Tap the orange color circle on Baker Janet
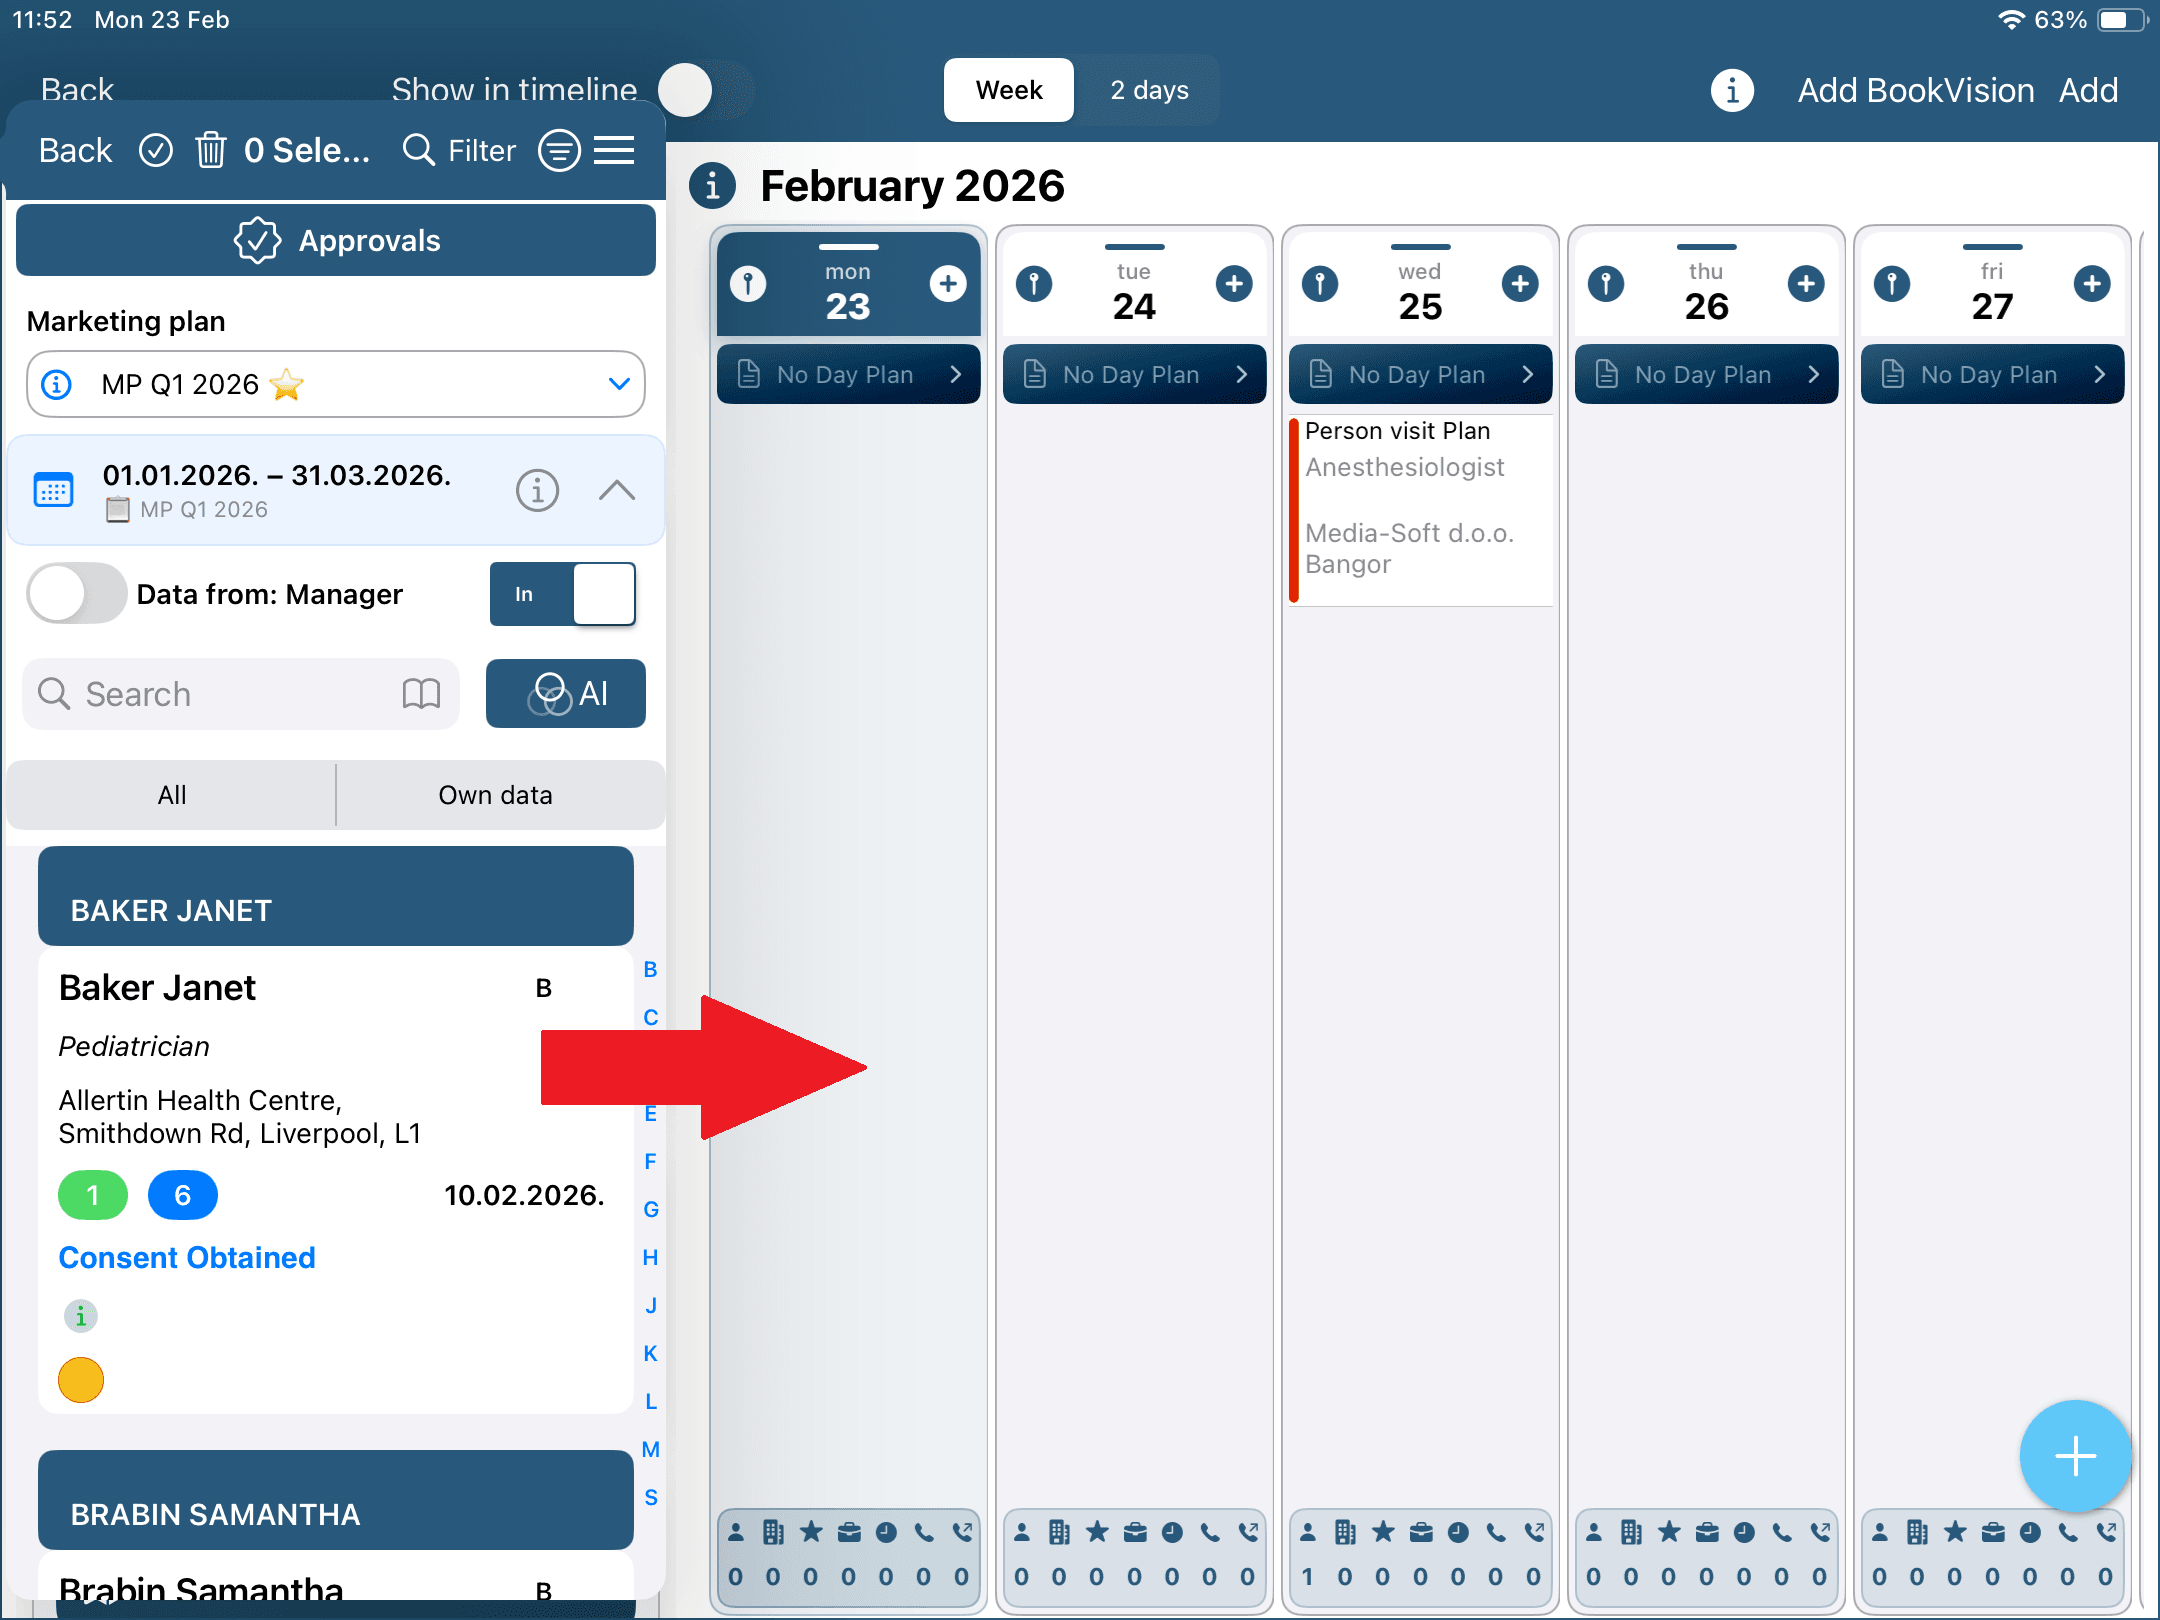The height and width of the screenshot is (1620, 2160). (x=81, y=1380)
